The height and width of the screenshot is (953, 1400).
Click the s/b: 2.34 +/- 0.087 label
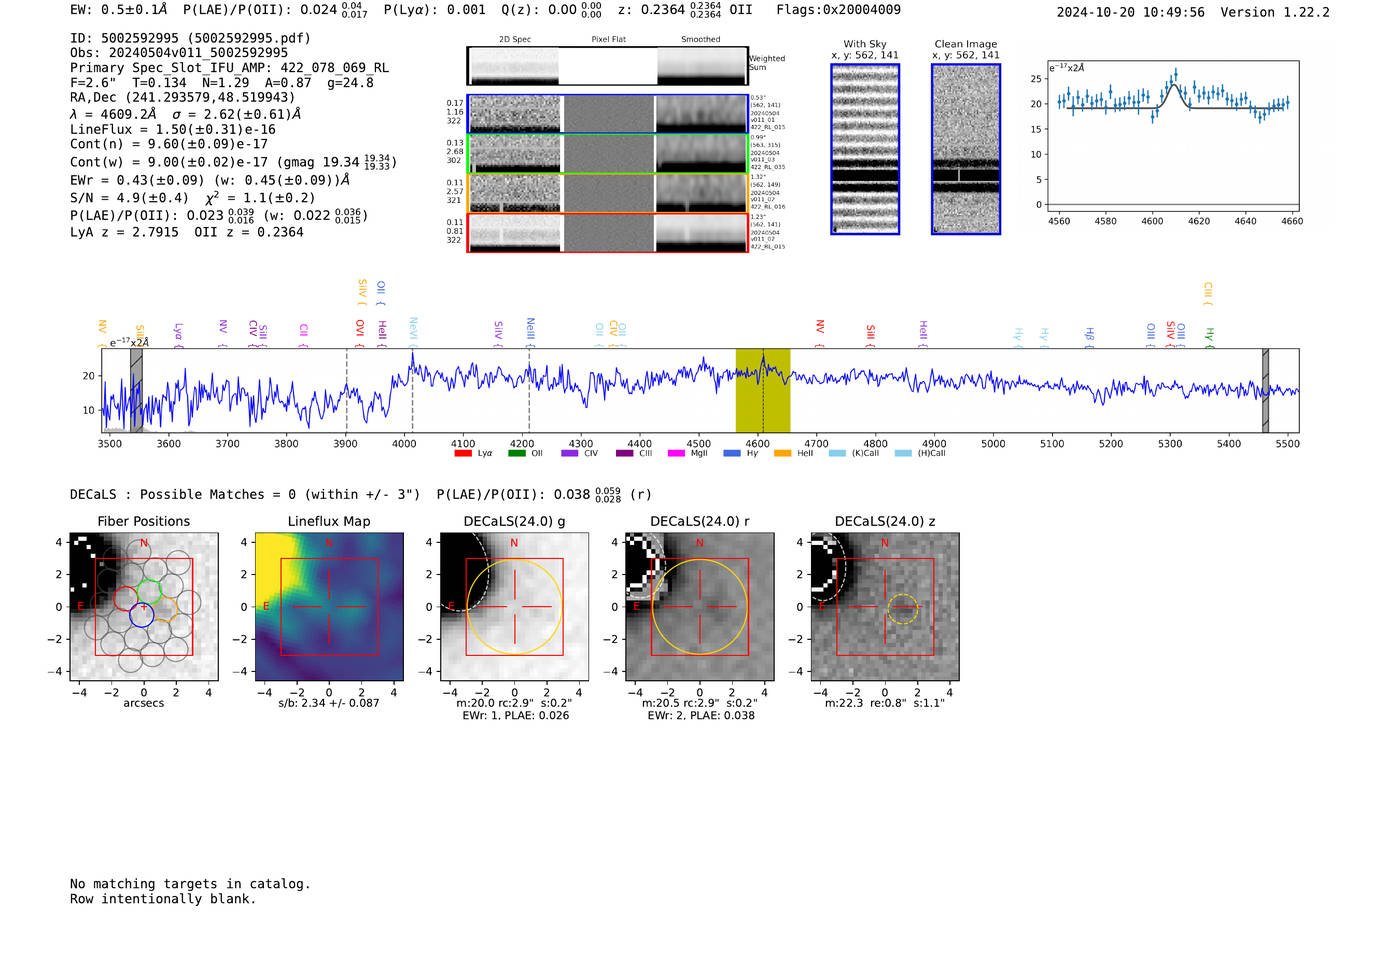point(329,703)
